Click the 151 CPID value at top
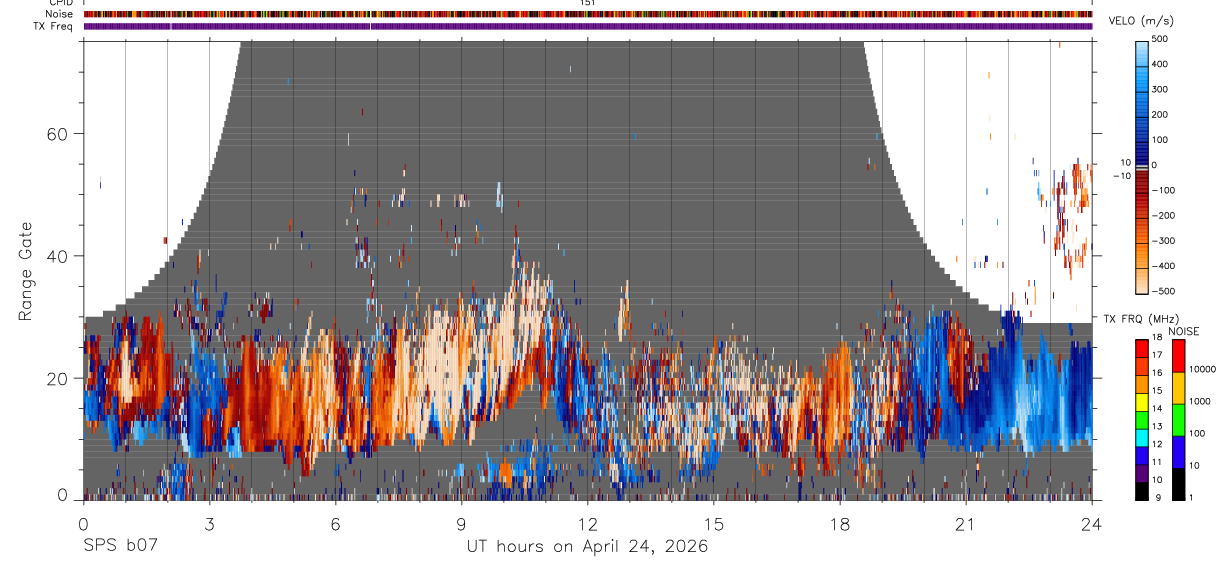1228x567 pixels. (x=587, y=3)
